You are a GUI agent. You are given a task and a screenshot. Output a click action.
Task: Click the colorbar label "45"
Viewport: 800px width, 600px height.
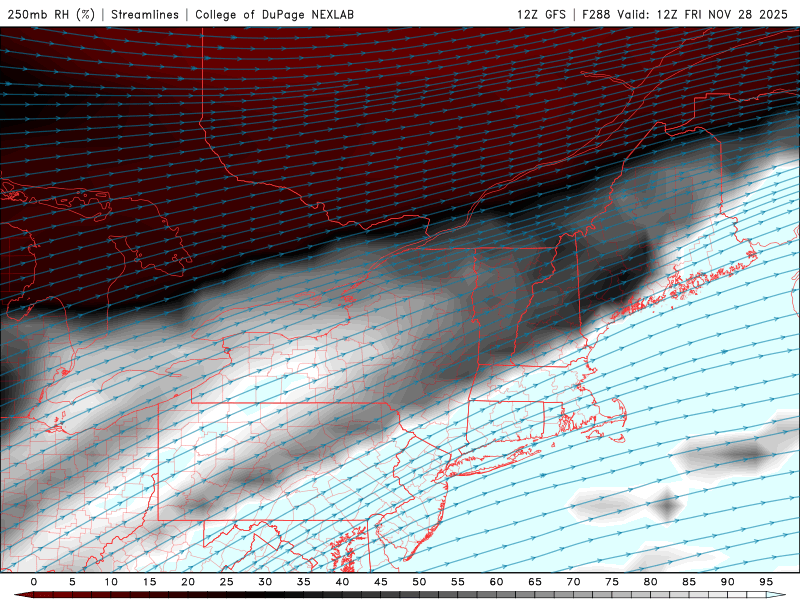[x=381, y=582]
